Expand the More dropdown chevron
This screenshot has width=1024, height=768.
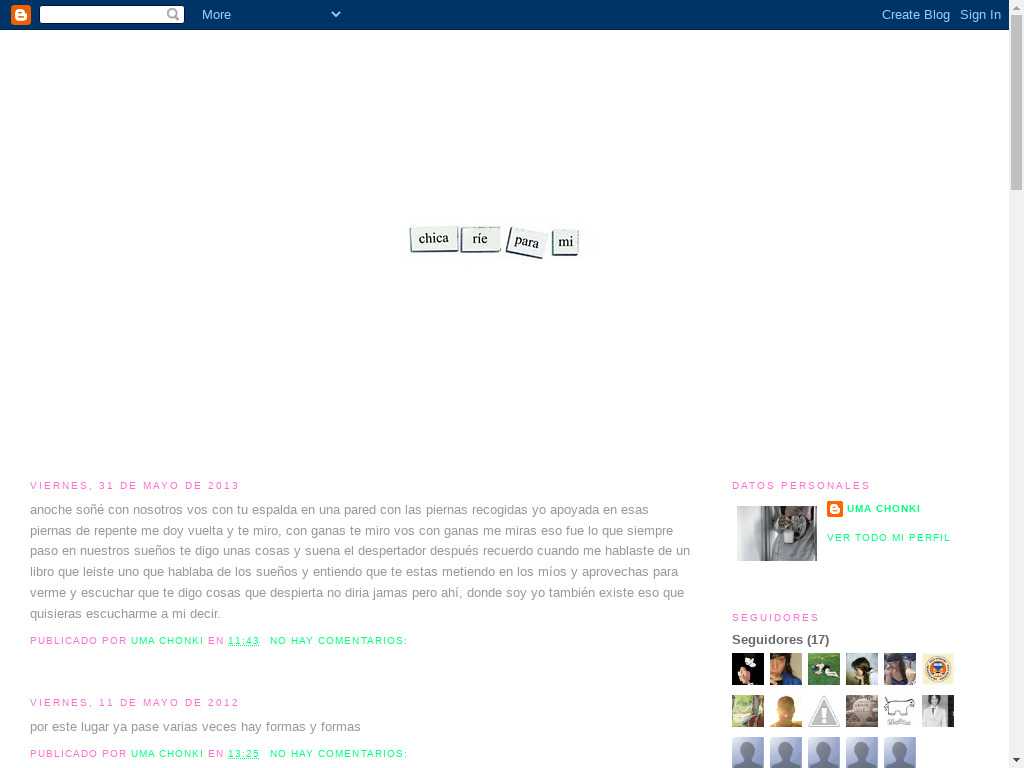pos(335,14)
